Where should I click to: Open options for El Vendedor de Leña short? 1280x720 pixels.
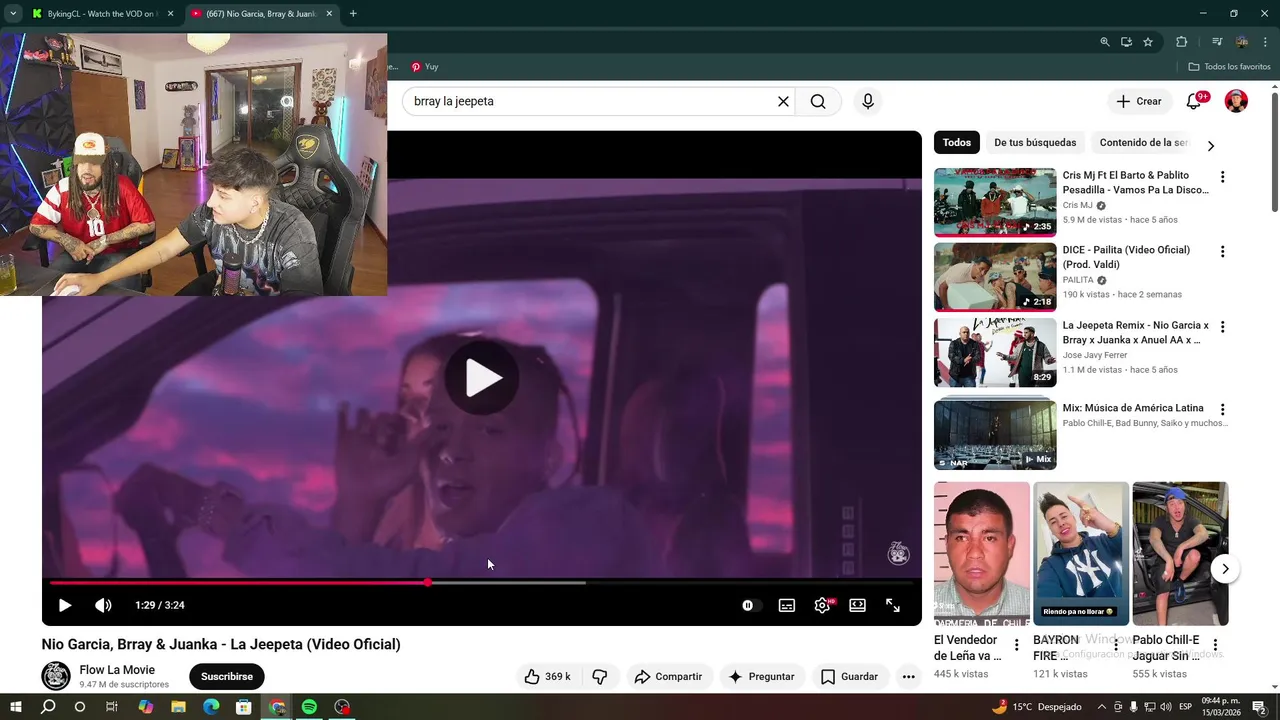tap(1016, 645)
